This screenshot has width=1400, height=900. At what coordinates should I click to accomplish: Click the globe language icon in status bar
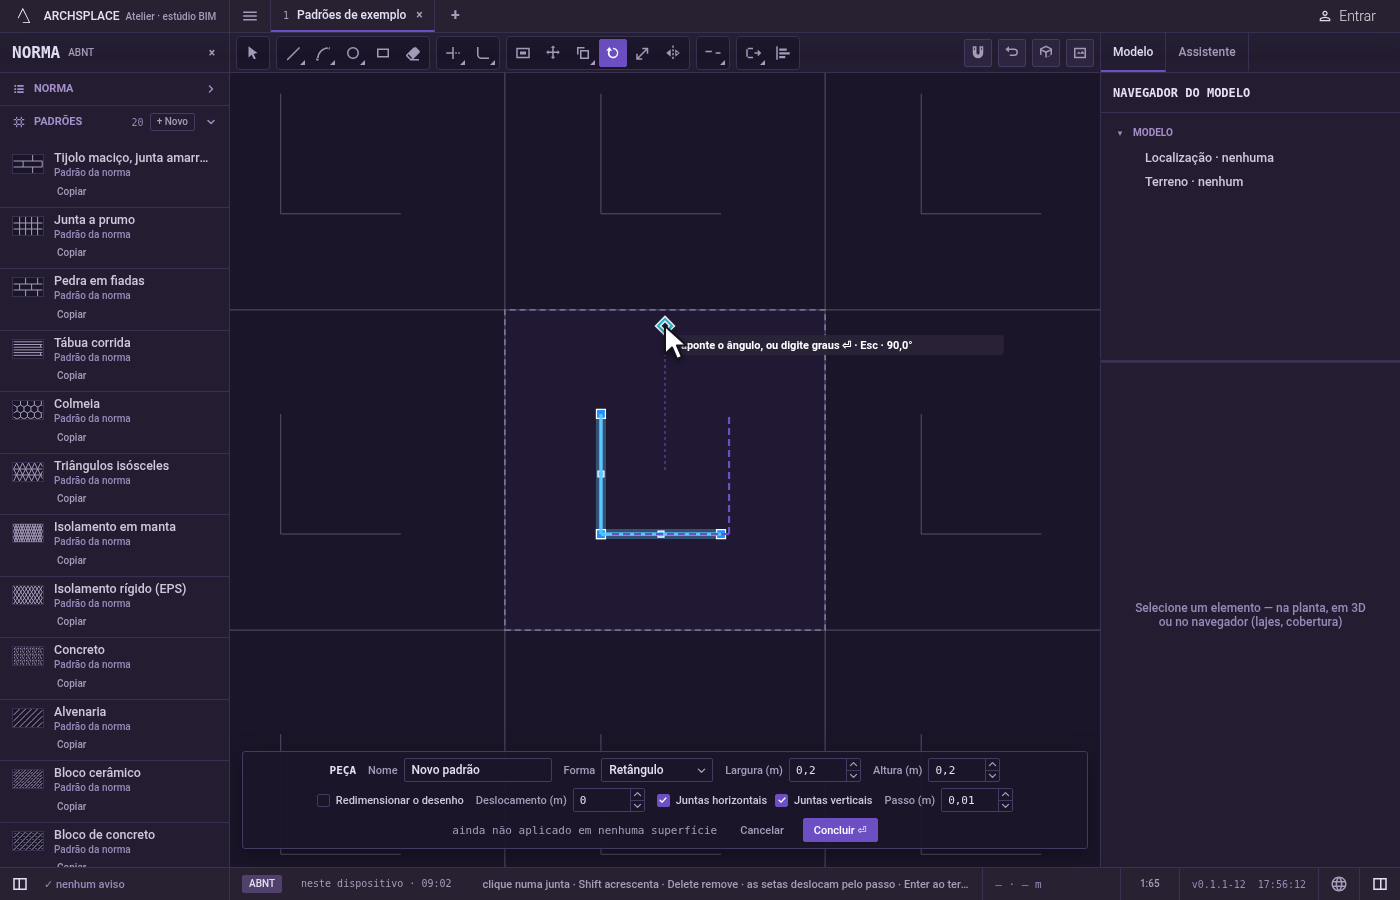point(1339,884)
